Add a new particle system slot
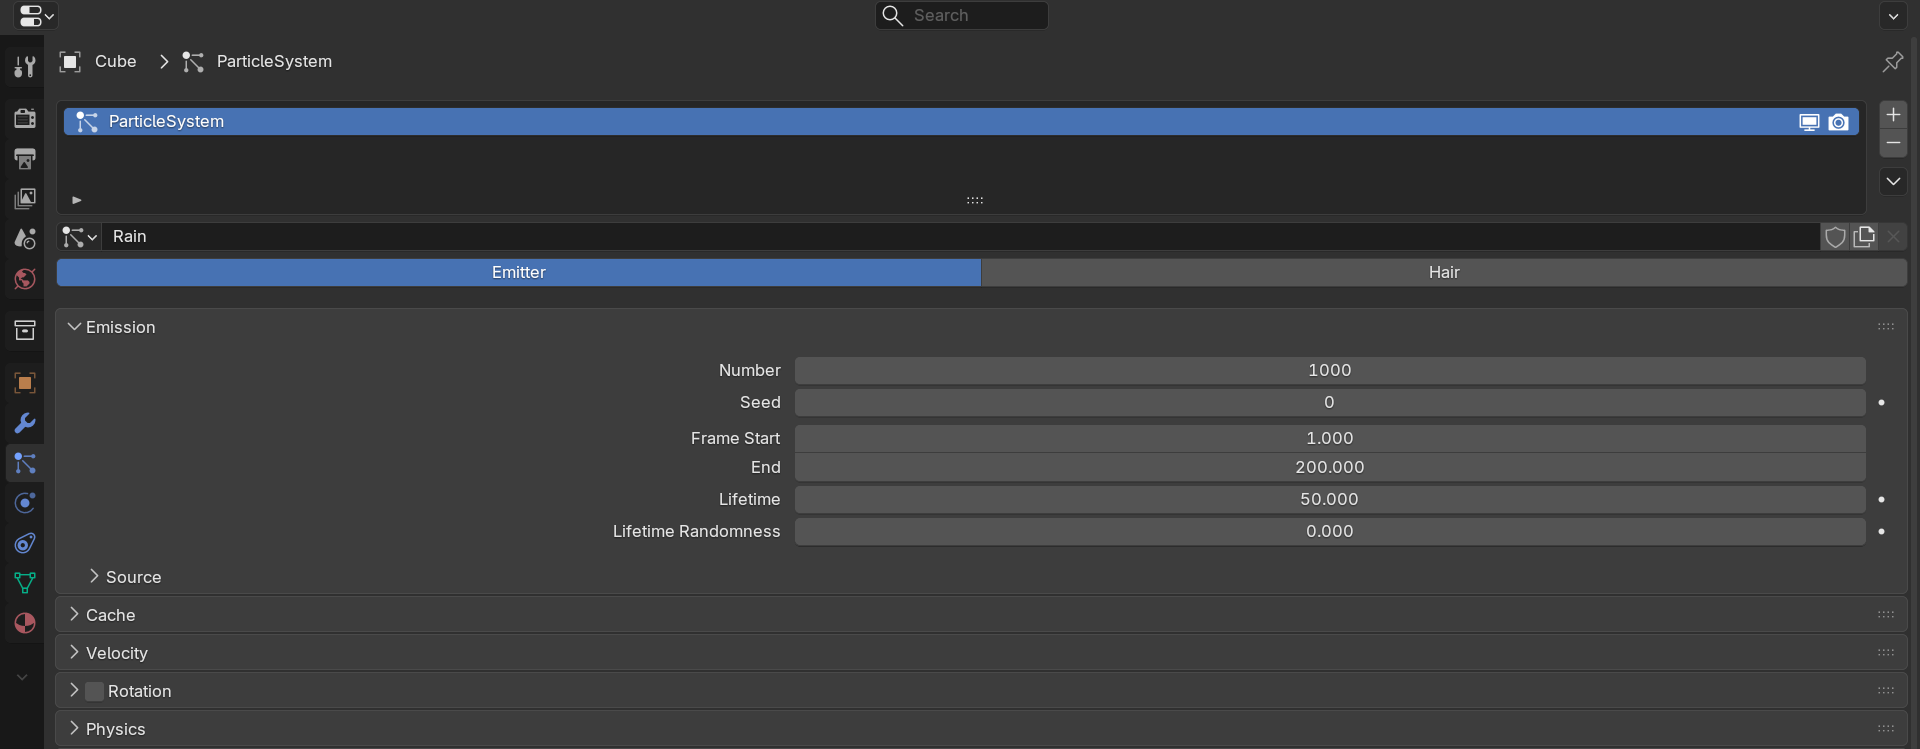Screen dimensions: 1920x749 click(x=1893, y=115)
